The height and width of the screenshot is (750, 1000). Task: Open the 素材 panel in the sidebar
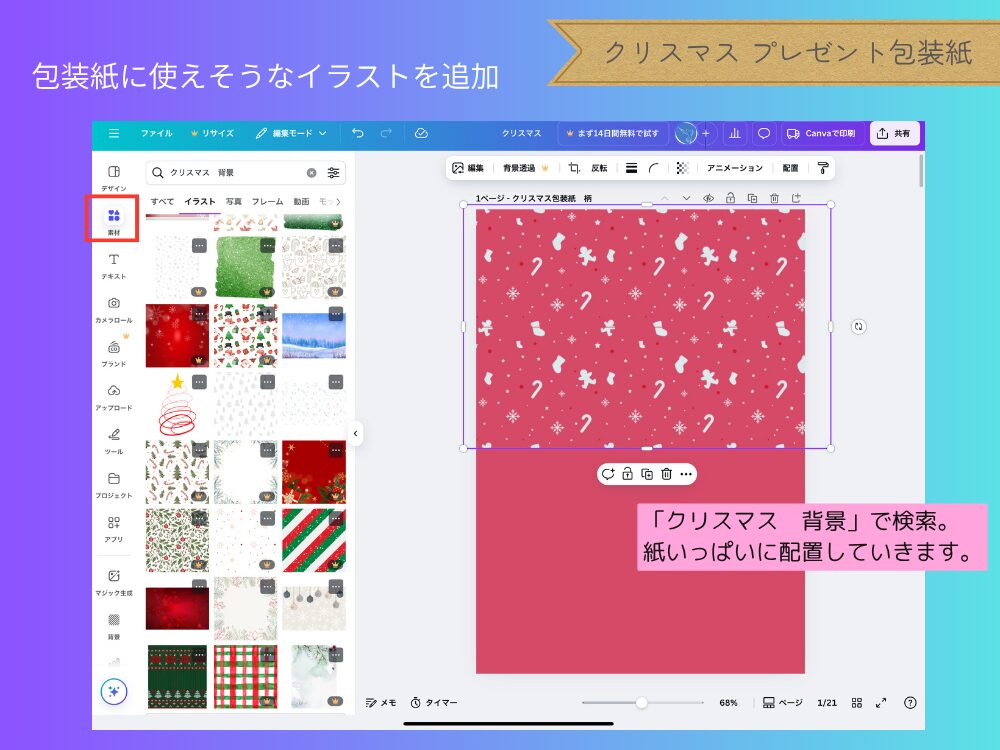pyautogui.click(x=114, y=216)
